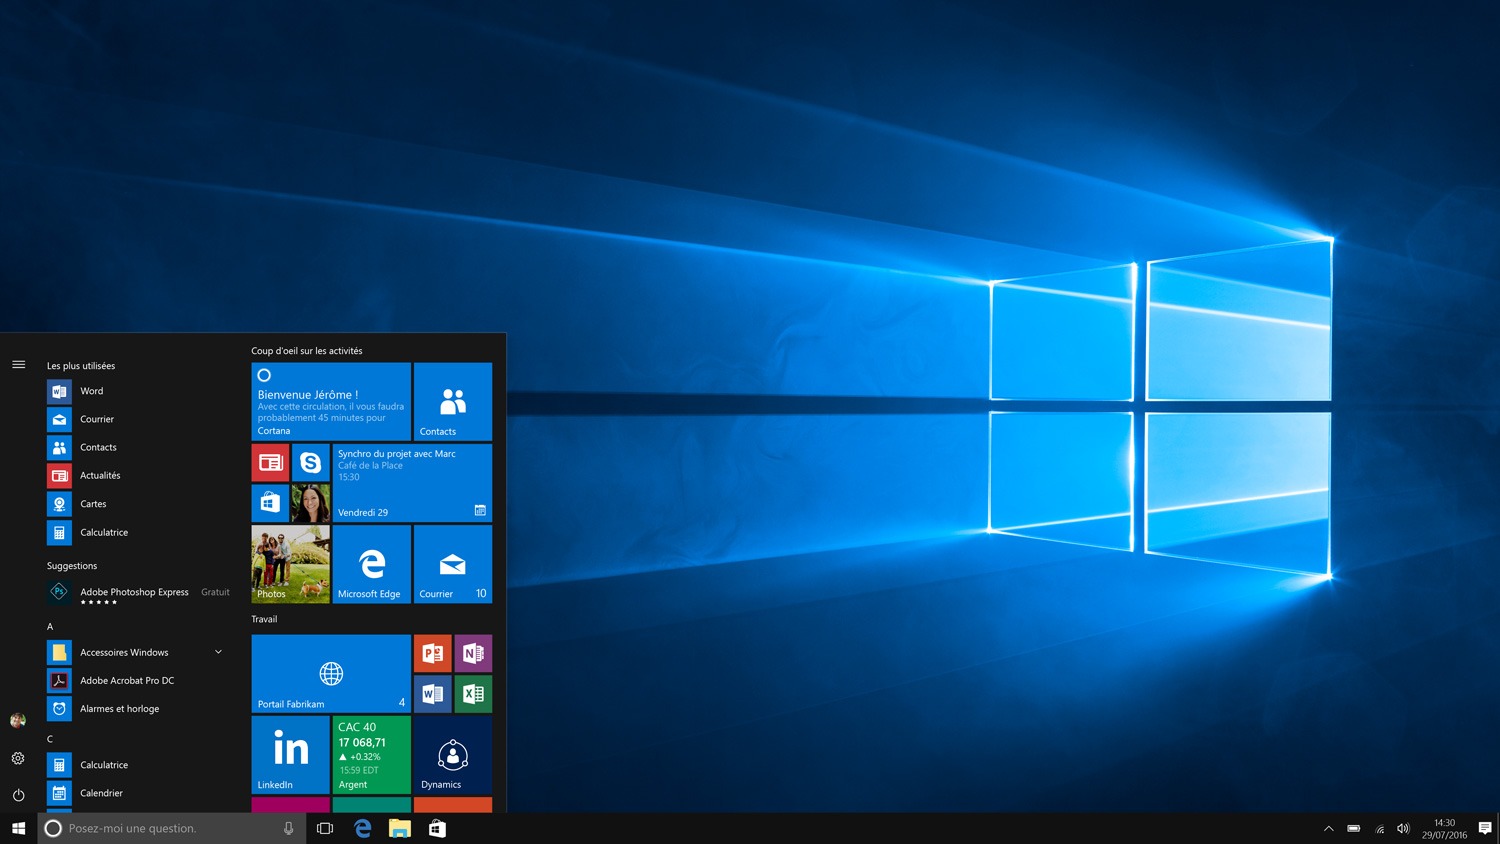Open the PowerPoint tile
Screen dimensions: 1500x844
(x=432, y=653)
